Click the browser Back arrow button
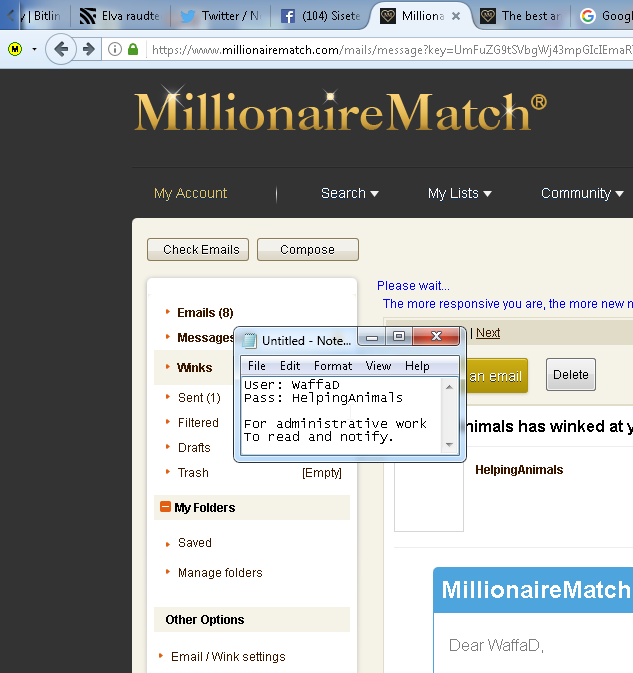This screenshot has width=633, height=673. pyautogui.click(x=61, y=49)
